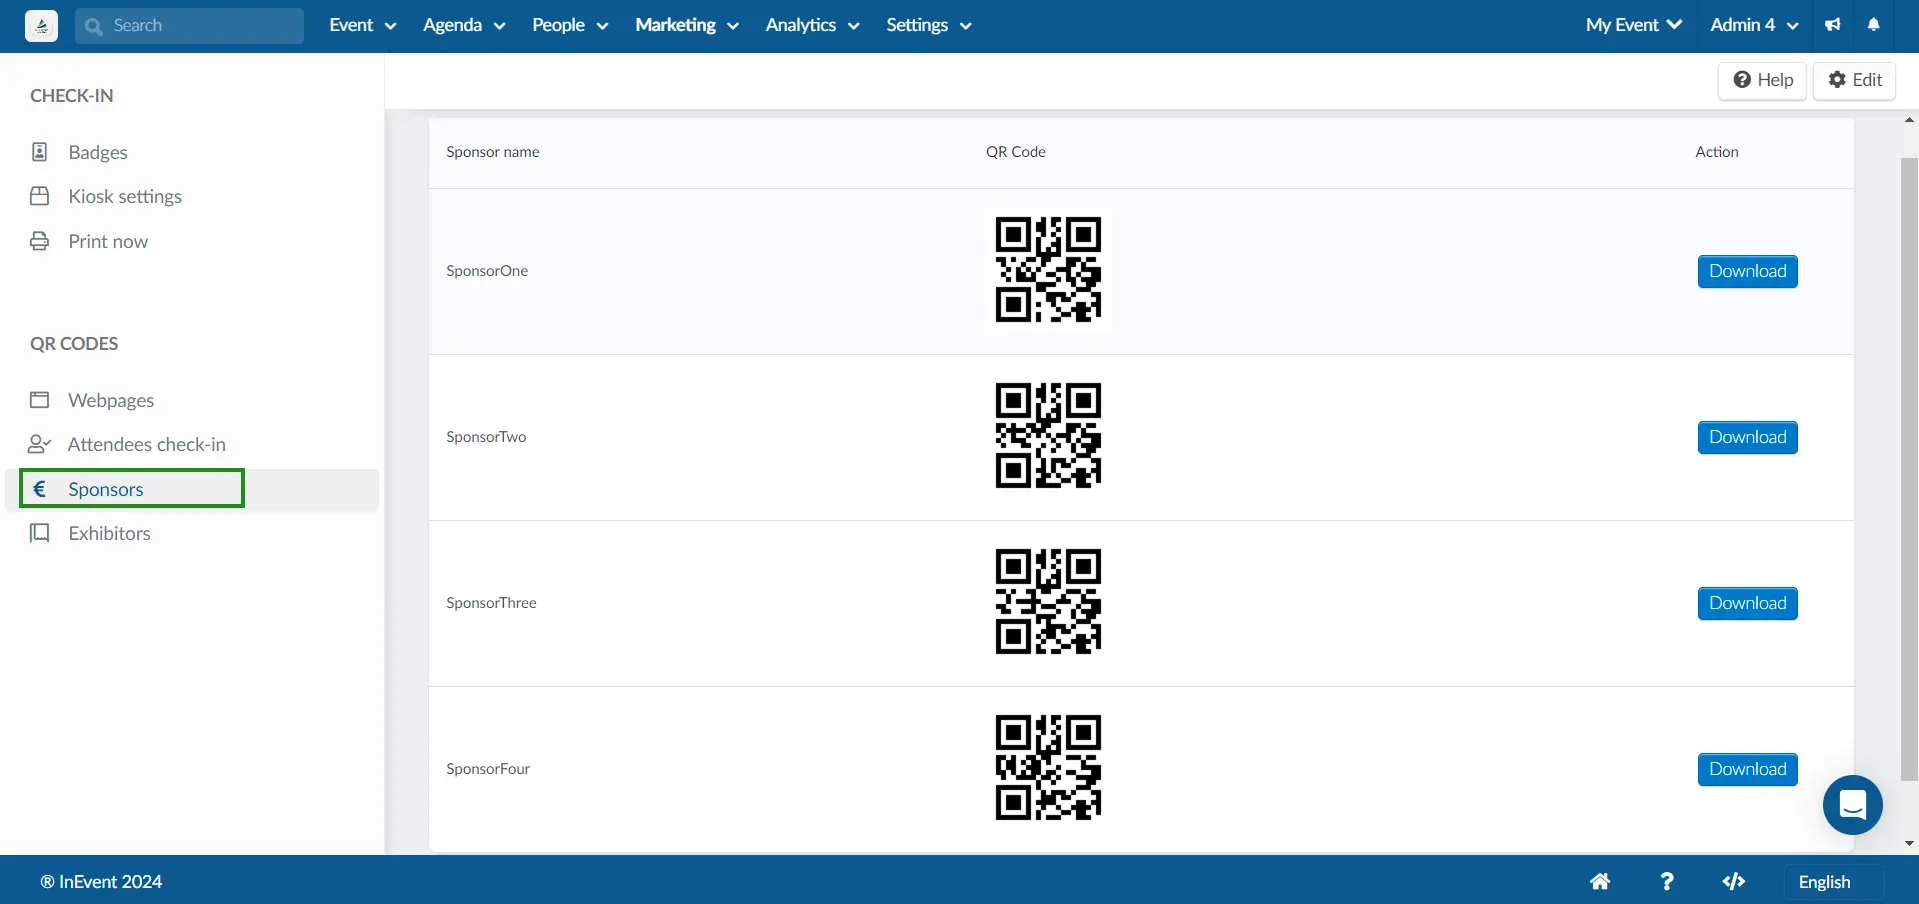
Task: Click the SponsorOne QR code image
Action: click(x=1048, y=270)
